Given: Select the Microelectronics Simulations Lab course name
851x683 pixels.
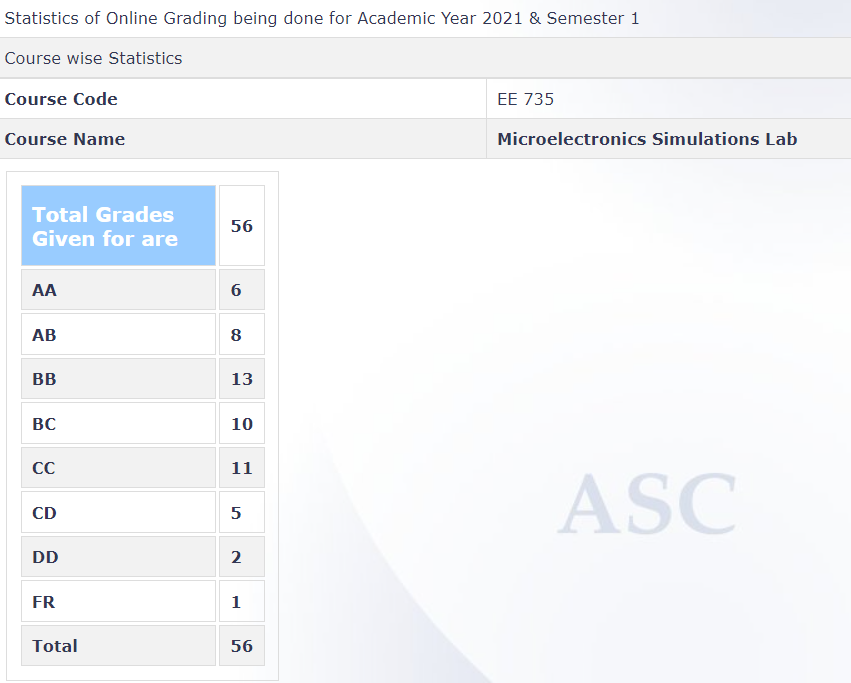Looking at the screenshot, I should point(647,139).
